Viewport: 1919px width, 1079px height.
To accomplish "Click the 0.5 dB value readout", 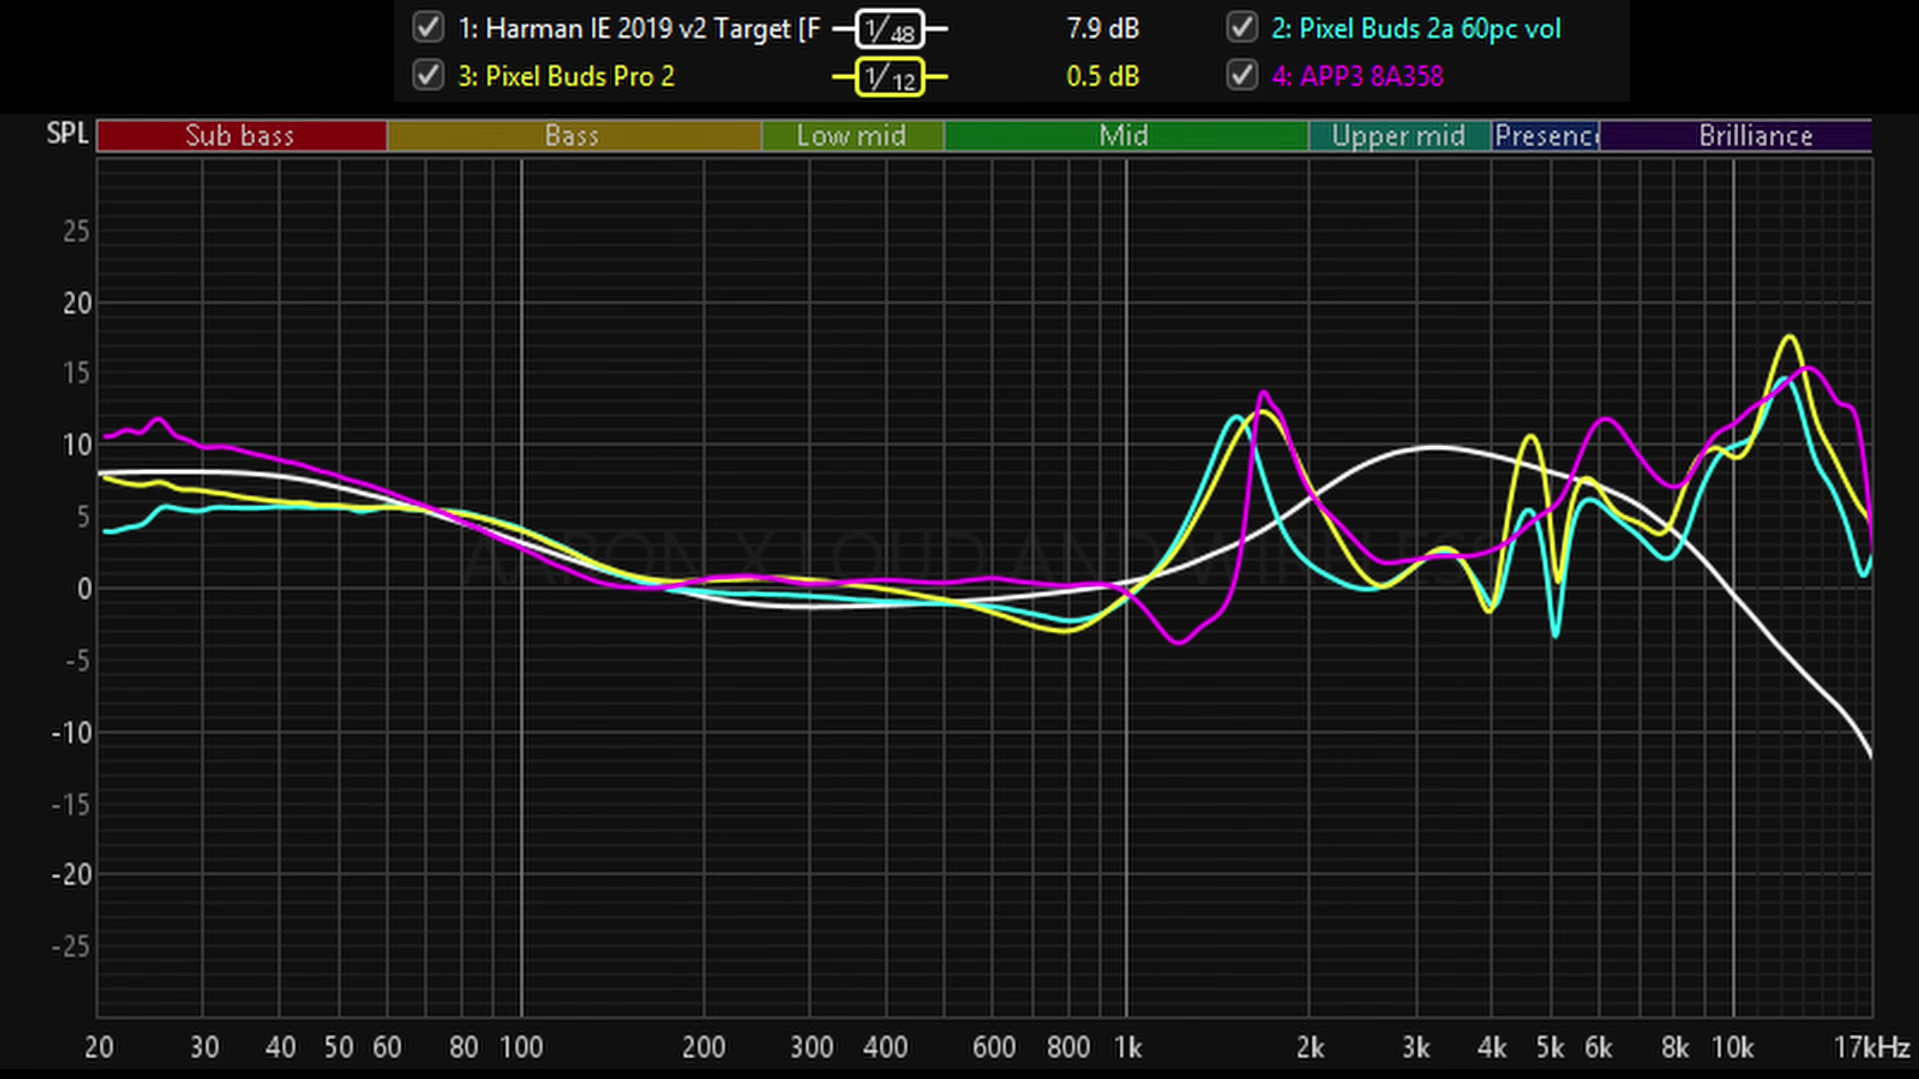I will click(1102, 76).
